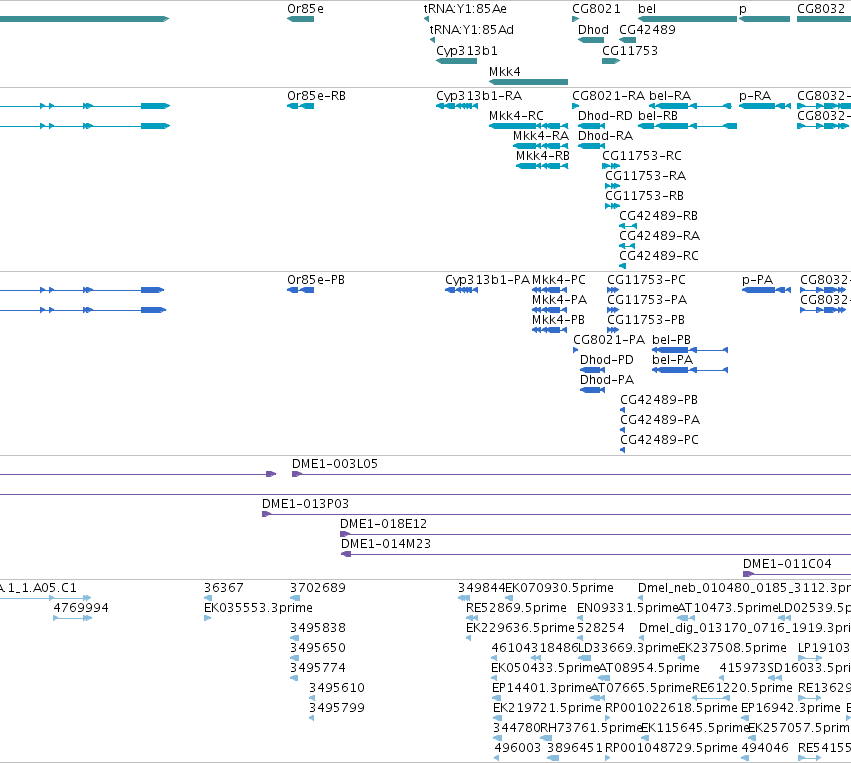
Task: Click the p-PA protein label
Action: click(x=757, y=280)
